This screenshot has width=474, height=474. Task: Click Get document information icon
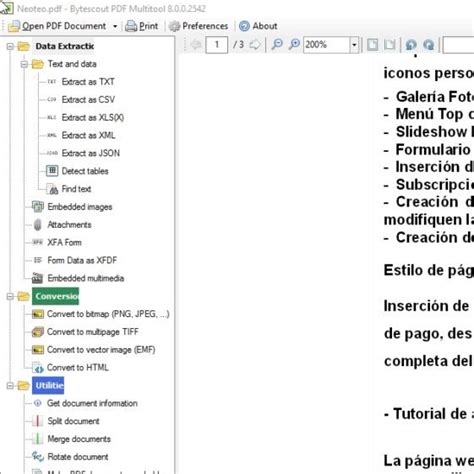coord(38,403)
